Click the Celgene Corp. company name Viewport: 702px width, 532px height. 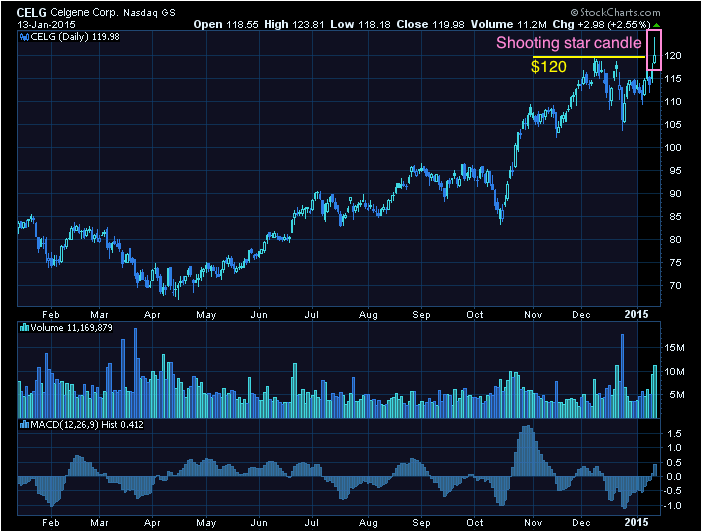coord(85,13)
